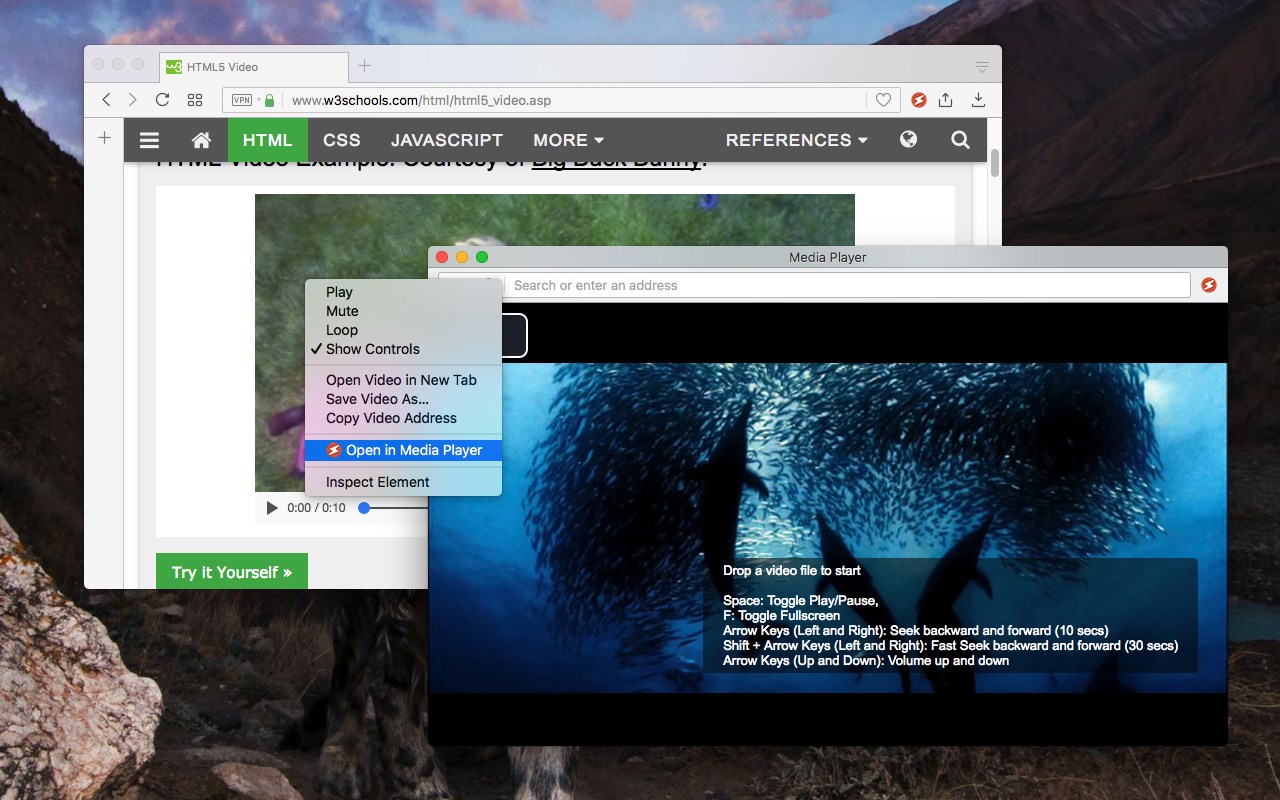Open the tab menu icon at top right
Image resolution: width=1280 pixels, height=800 pixels.
[982, 67]
